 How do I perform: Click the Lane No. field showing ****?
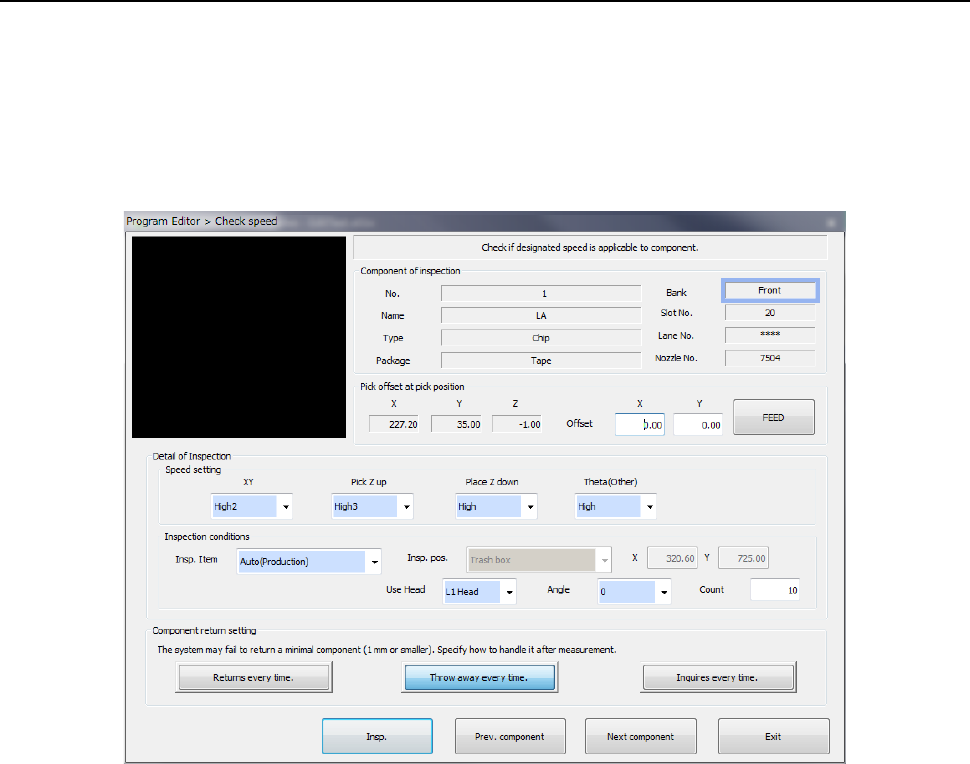(x=770, y=335)
